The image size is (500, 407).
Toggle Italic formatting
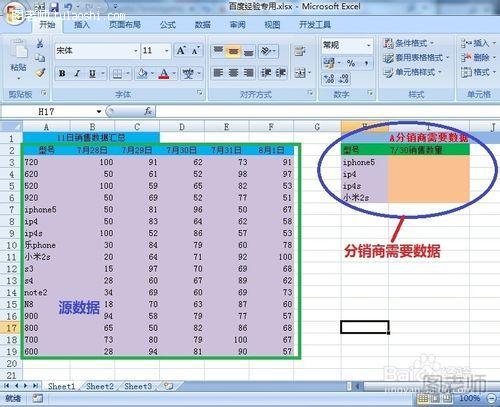[77, 73]
